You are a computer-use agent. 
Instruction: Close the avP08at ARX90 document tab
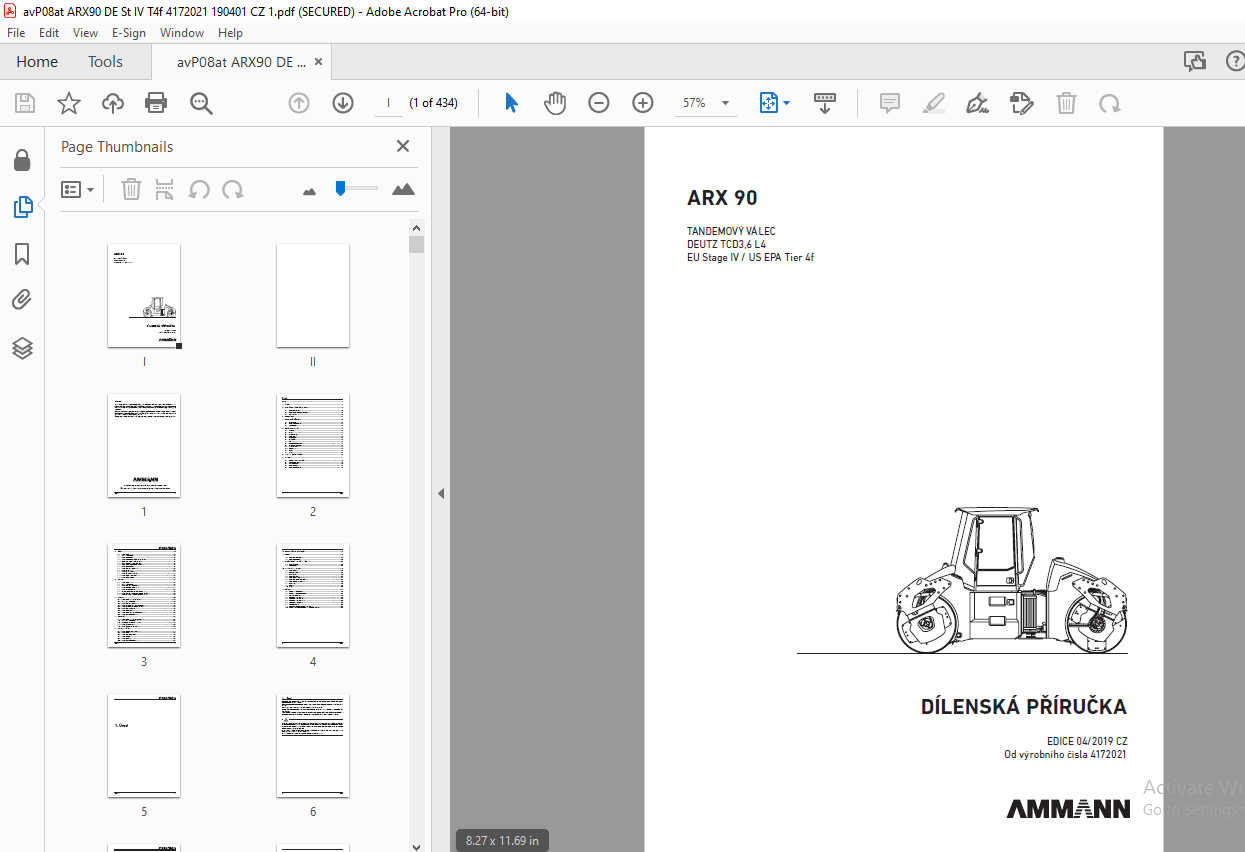318,62
